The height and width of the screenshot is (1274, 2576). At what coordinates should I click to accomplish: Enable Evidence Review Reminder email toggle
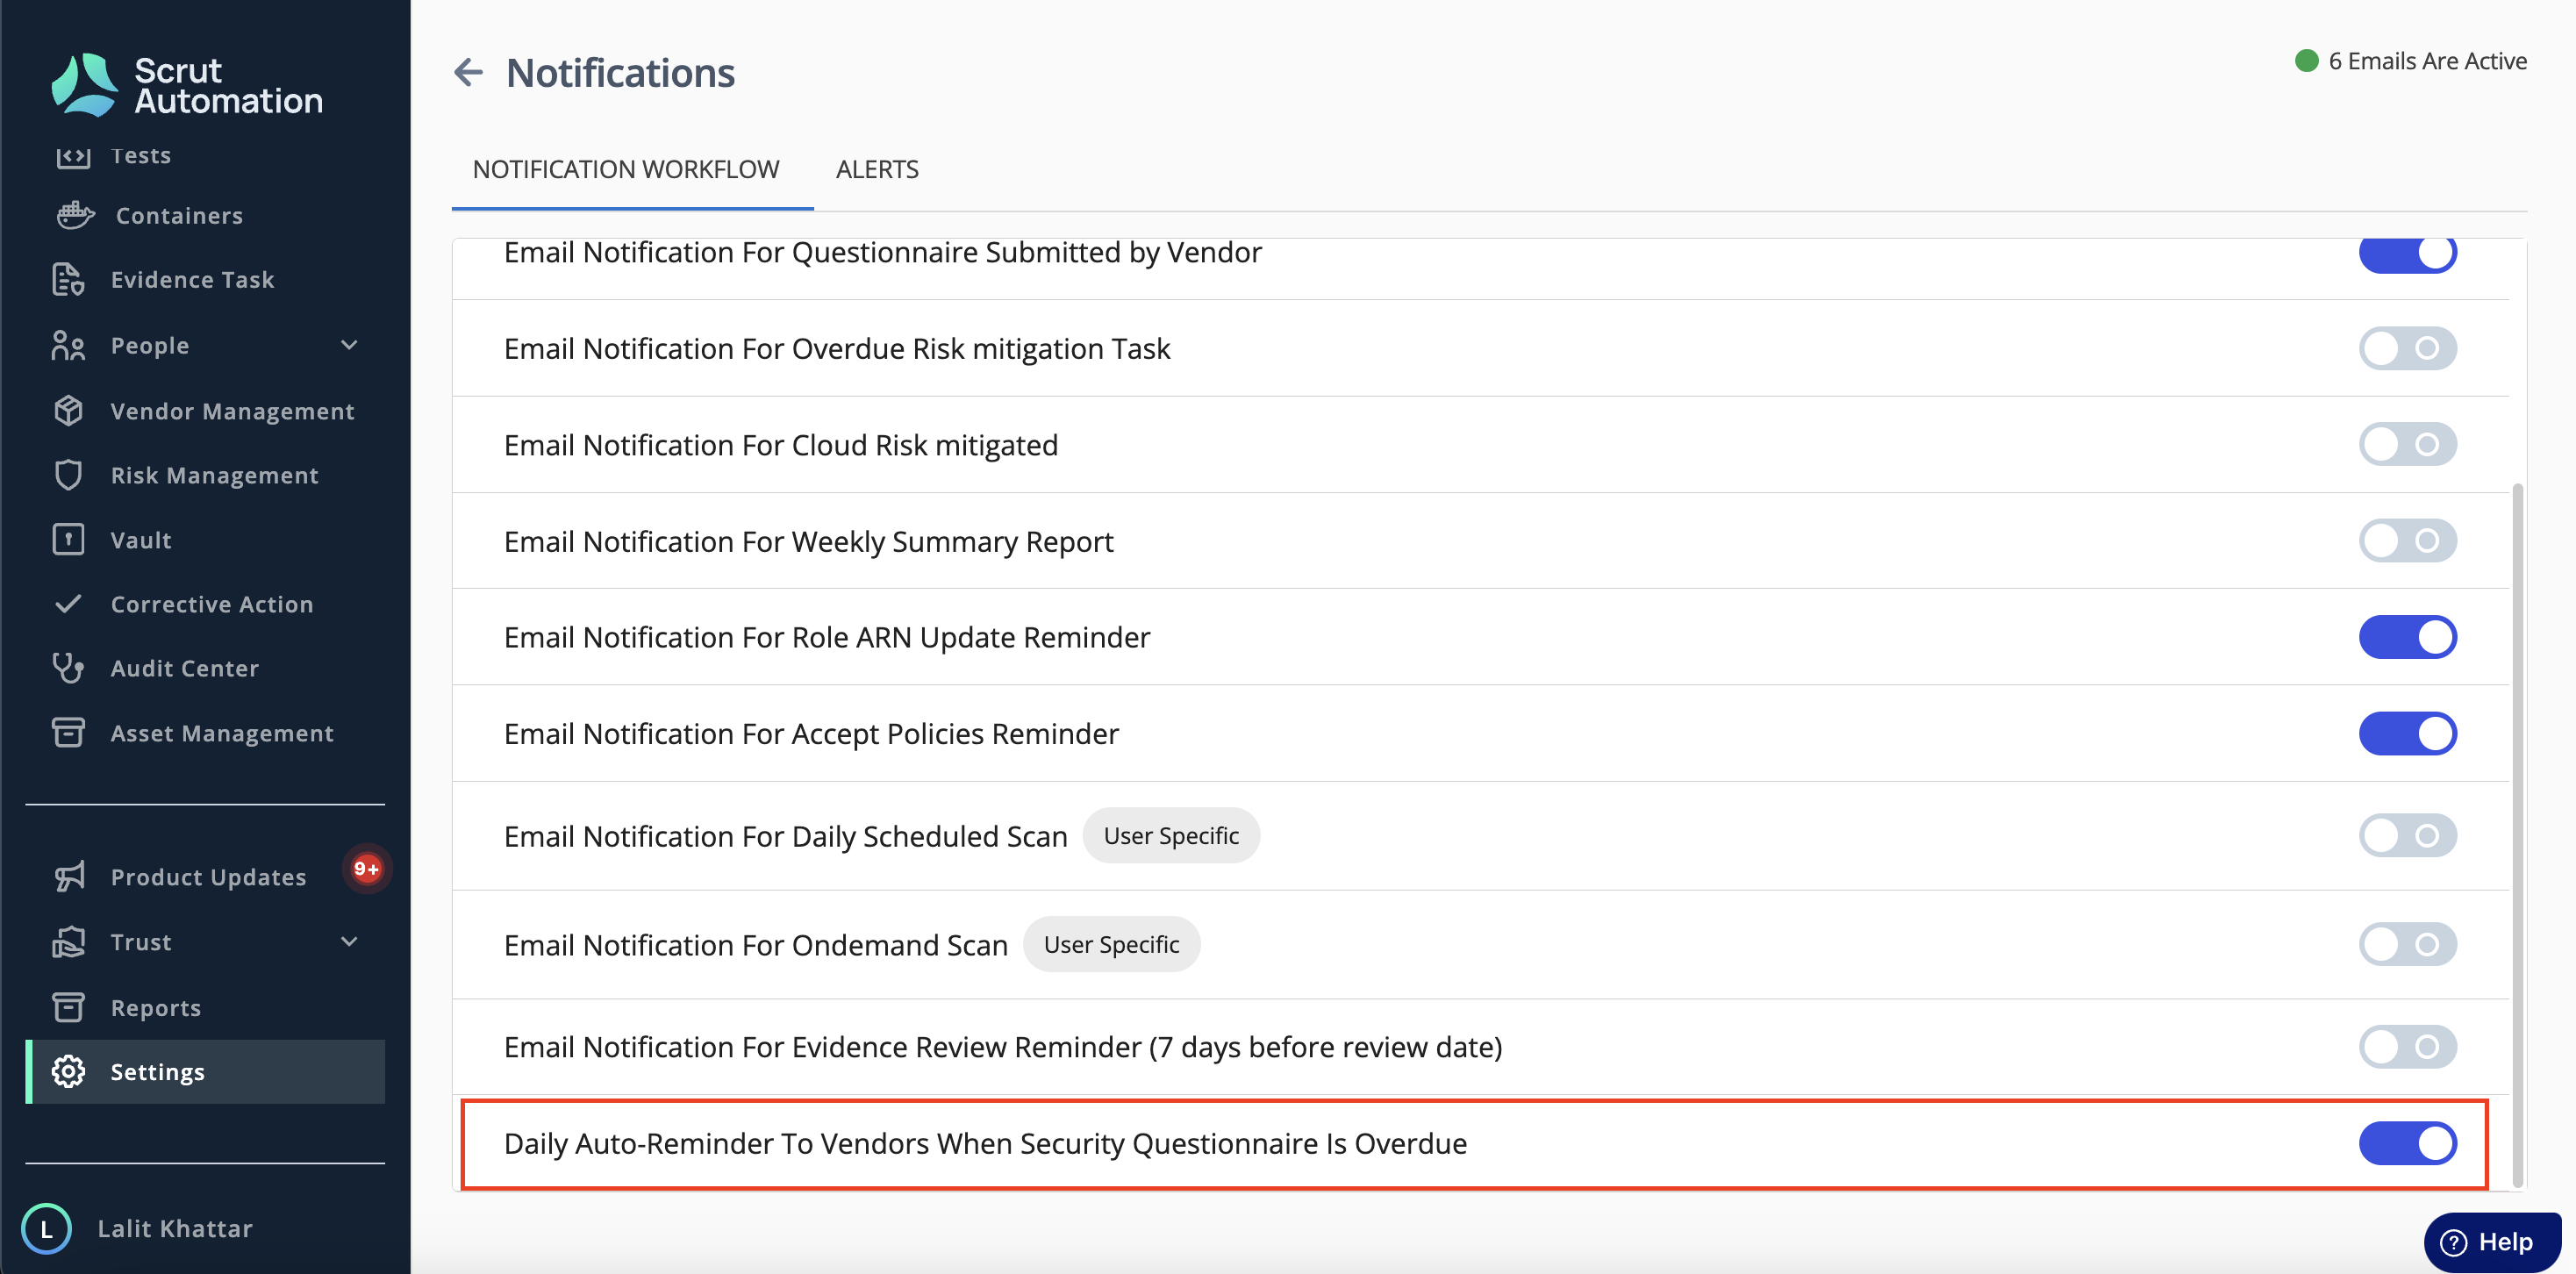pyautogui.click(x=2407, y=1046)
